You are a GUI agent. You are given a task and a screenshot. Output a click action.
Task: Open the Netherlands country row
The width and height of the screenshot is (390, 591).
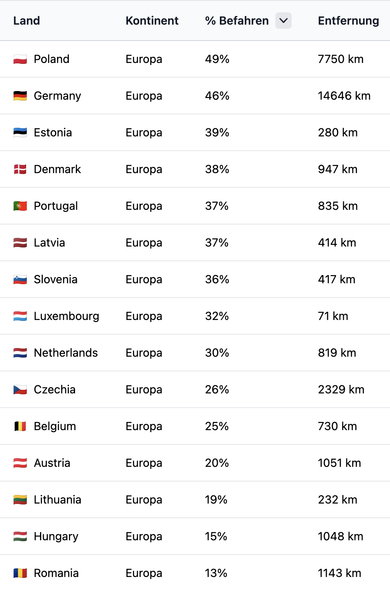point(195,353)
